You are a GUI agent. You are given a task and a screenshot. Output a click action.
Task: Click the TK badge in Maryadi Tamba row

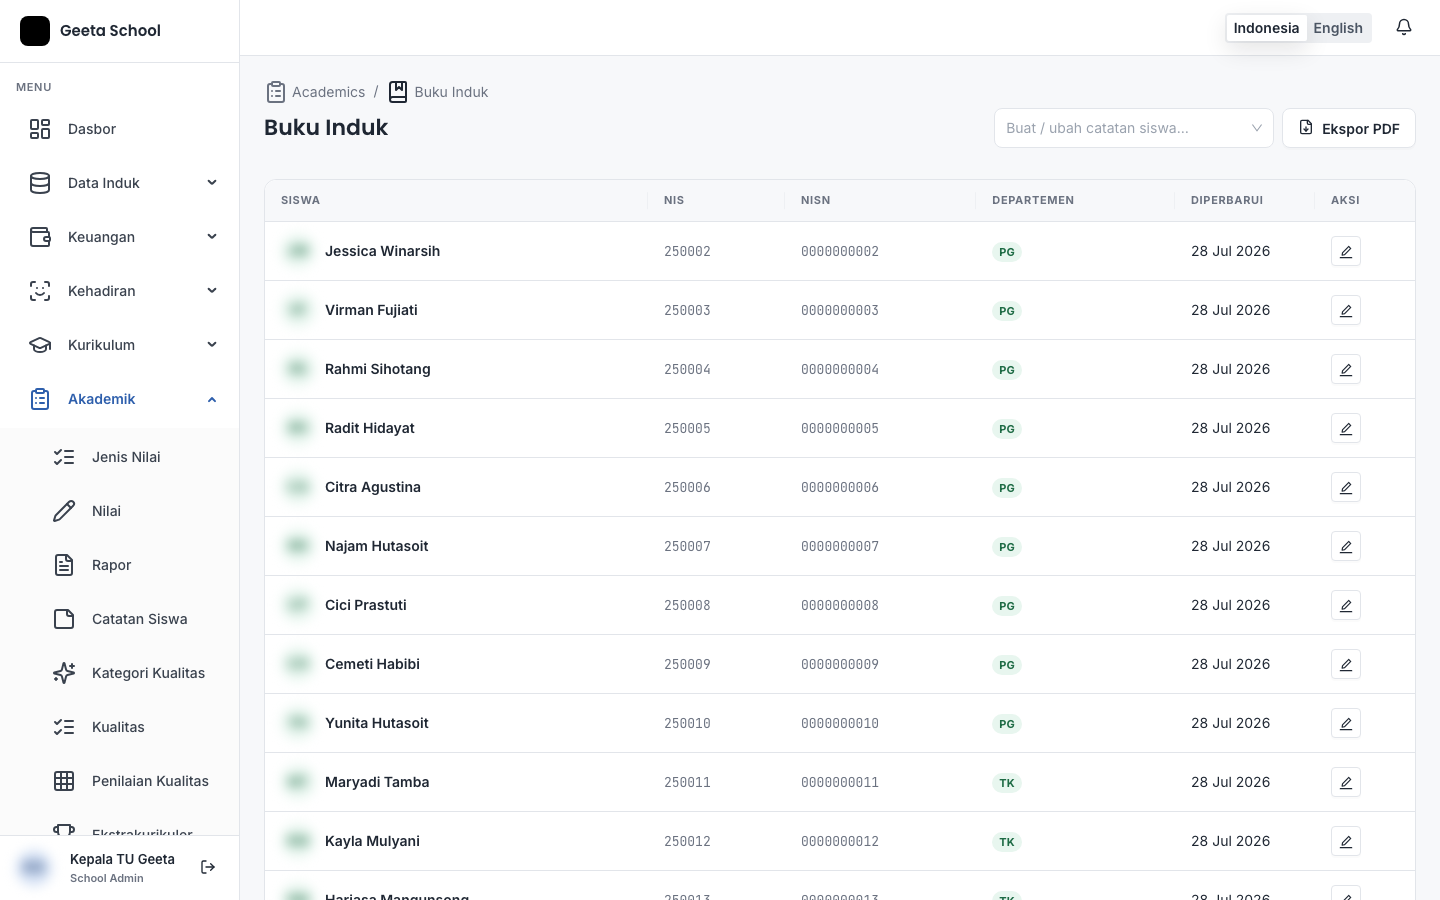click(x=1006, y=783)
